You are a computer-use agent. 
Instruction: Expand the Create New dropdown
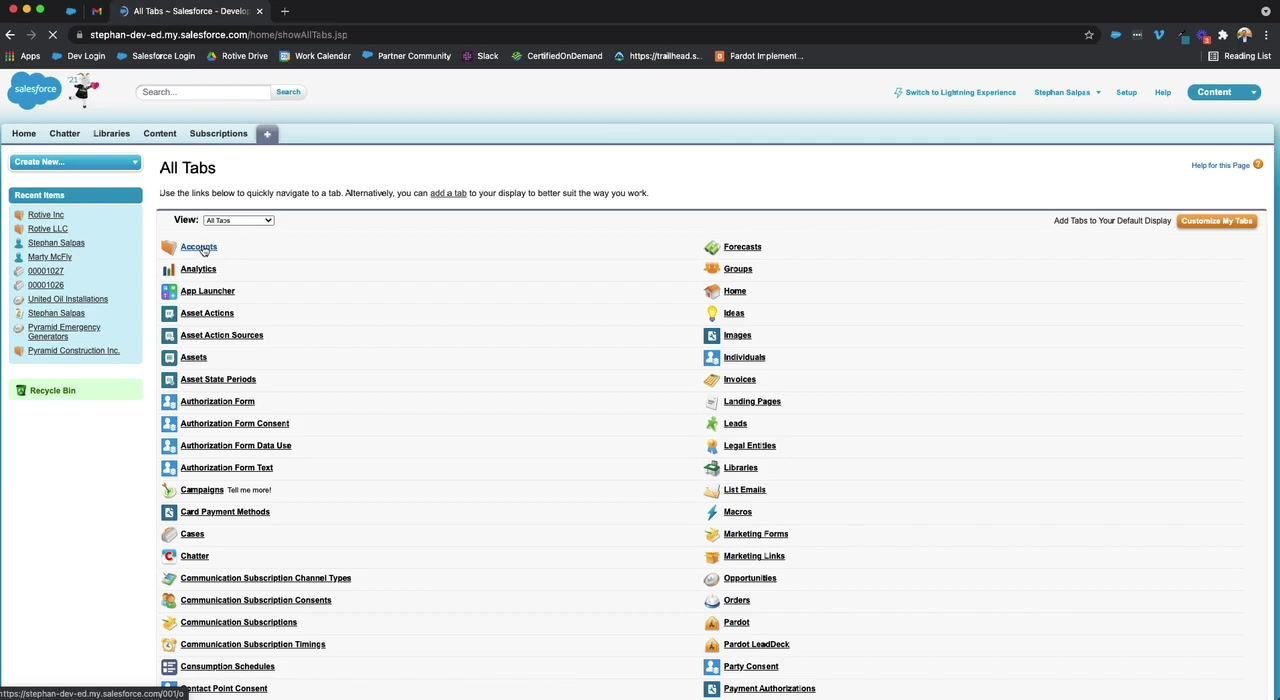point(75,162)
